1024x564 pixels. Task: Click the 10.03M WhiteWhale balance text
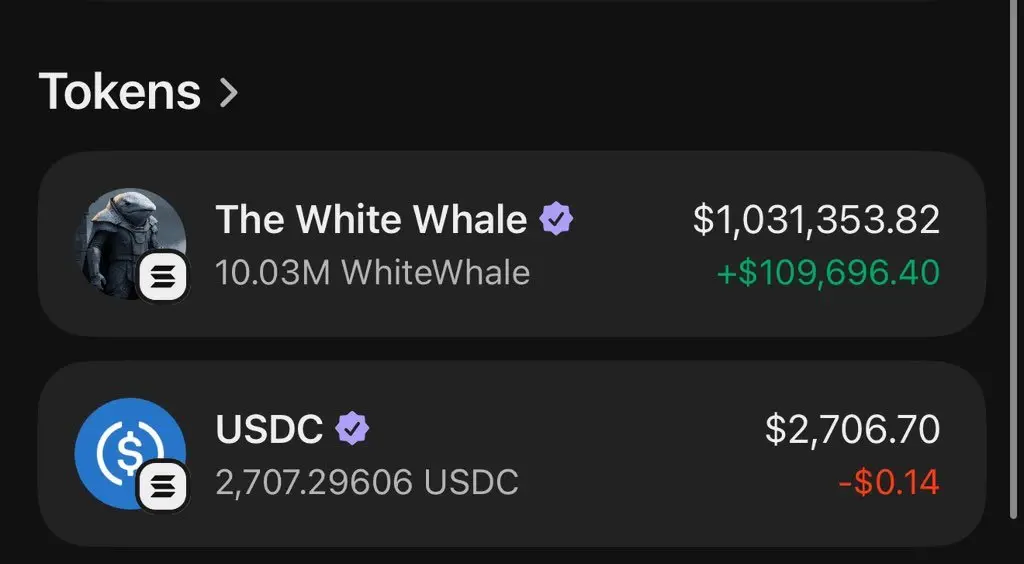(372, 272)
